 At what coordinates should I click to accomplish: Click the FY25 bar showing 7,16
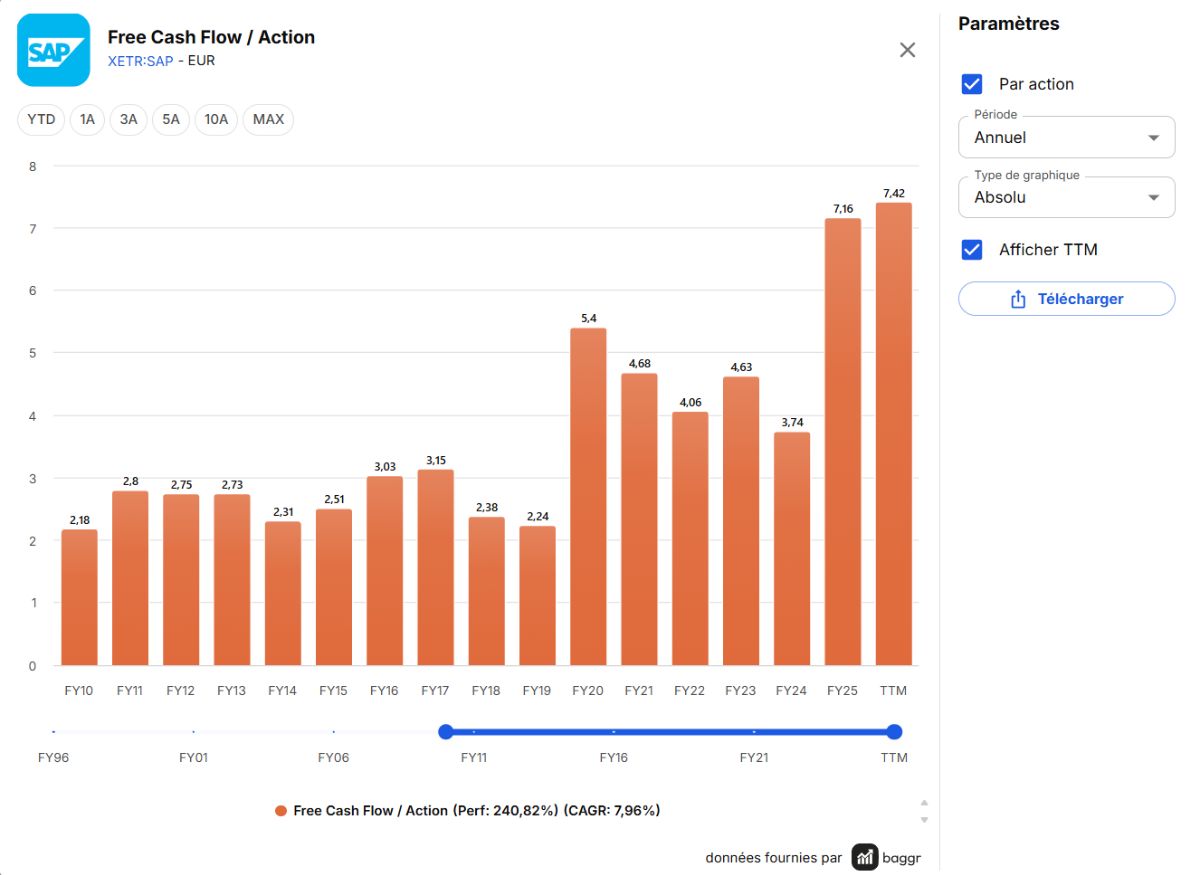843,442
